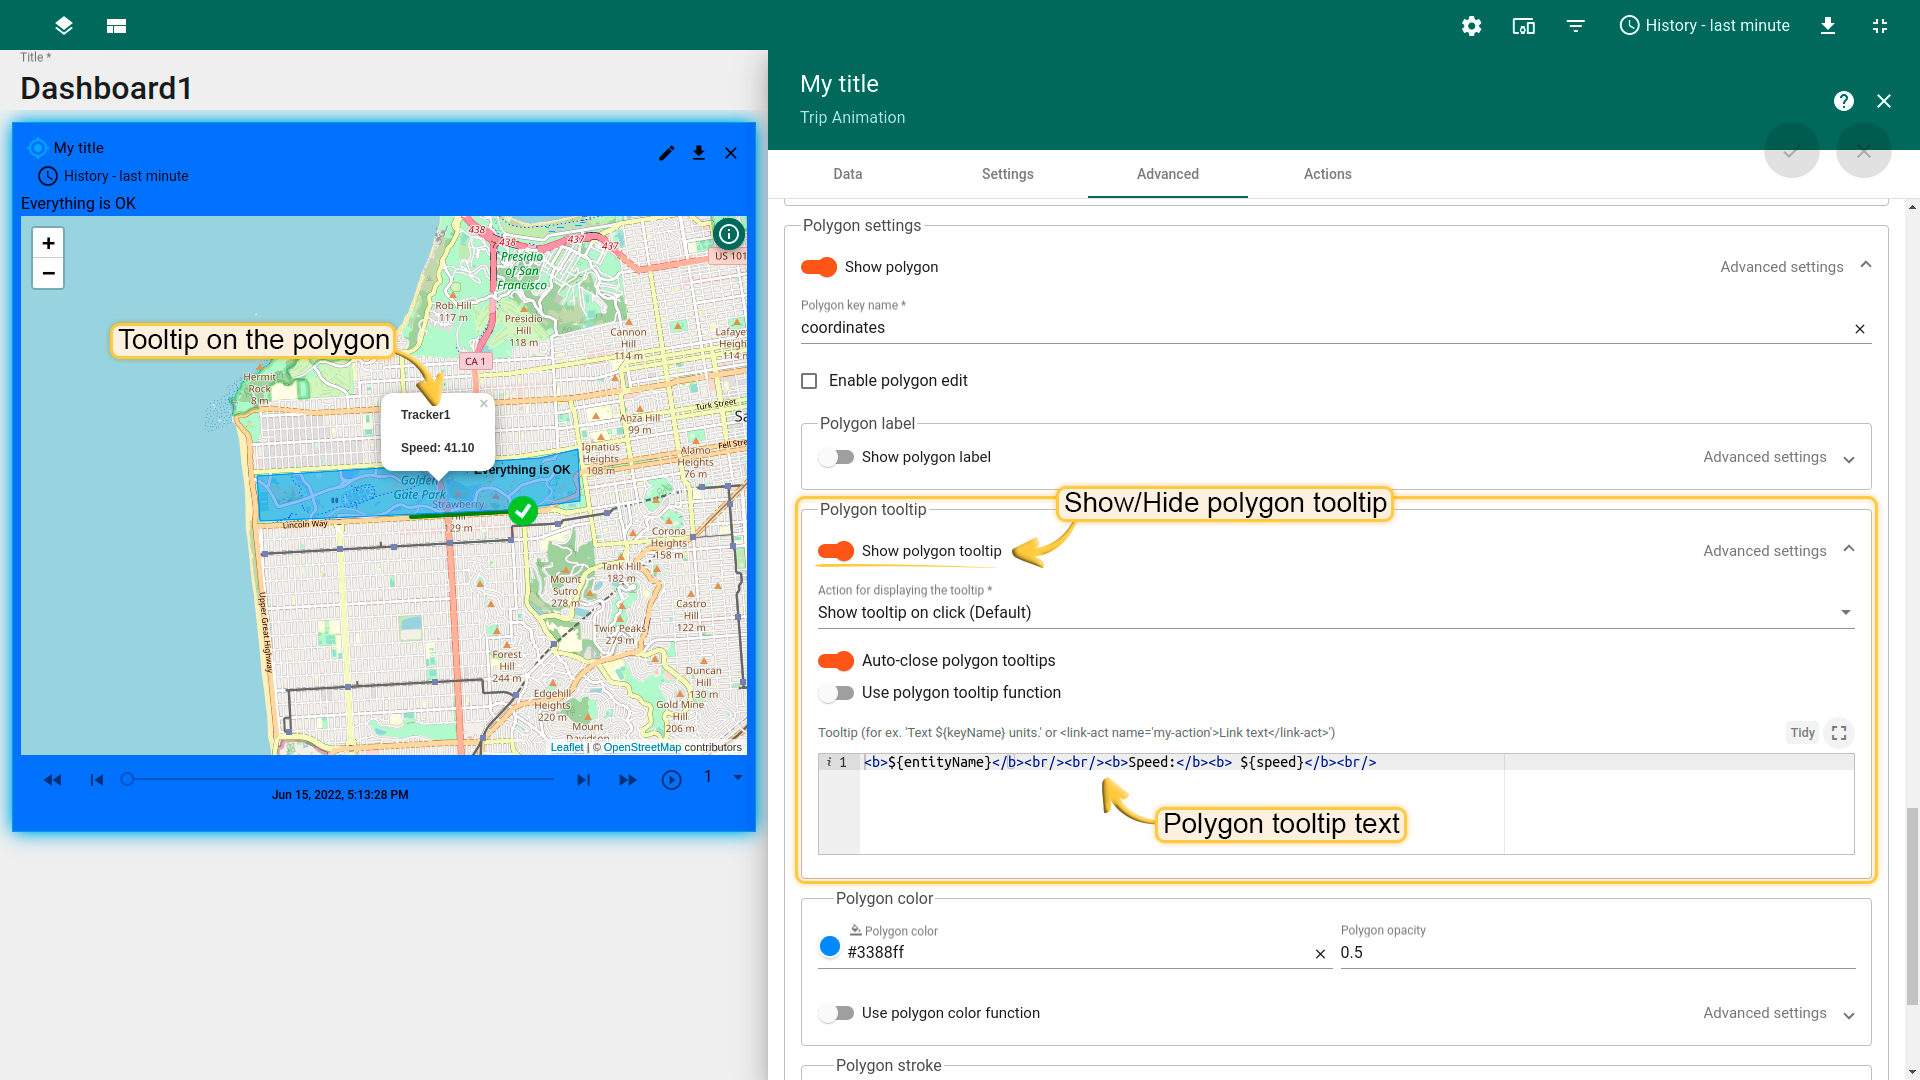Image resolution: width=1920 pixels, height=1080 pixels.
Task: Toggle Use polygon color function
Action: 836,1013
